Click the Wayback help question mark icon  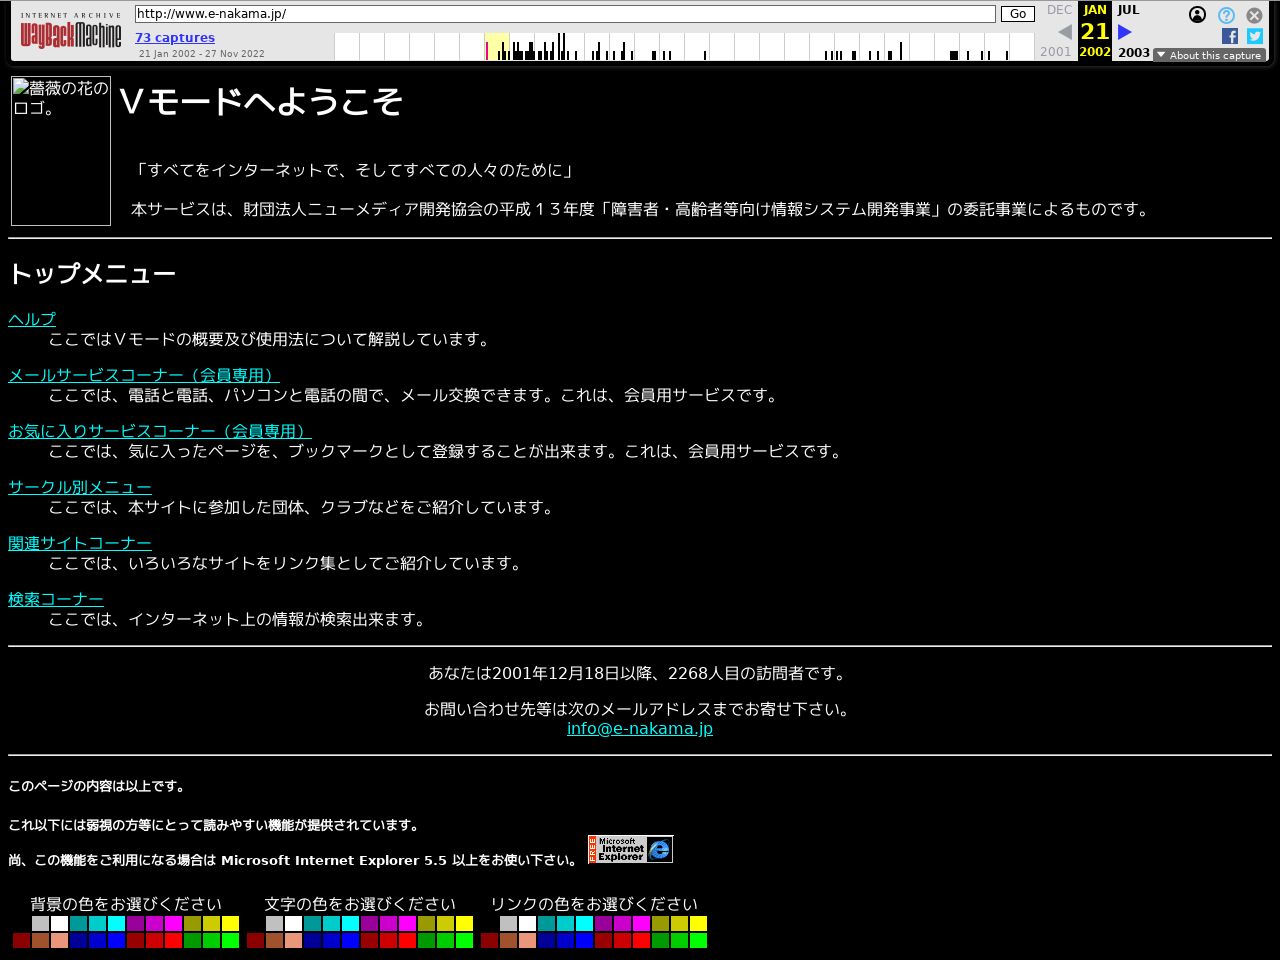click(1226, 15)
